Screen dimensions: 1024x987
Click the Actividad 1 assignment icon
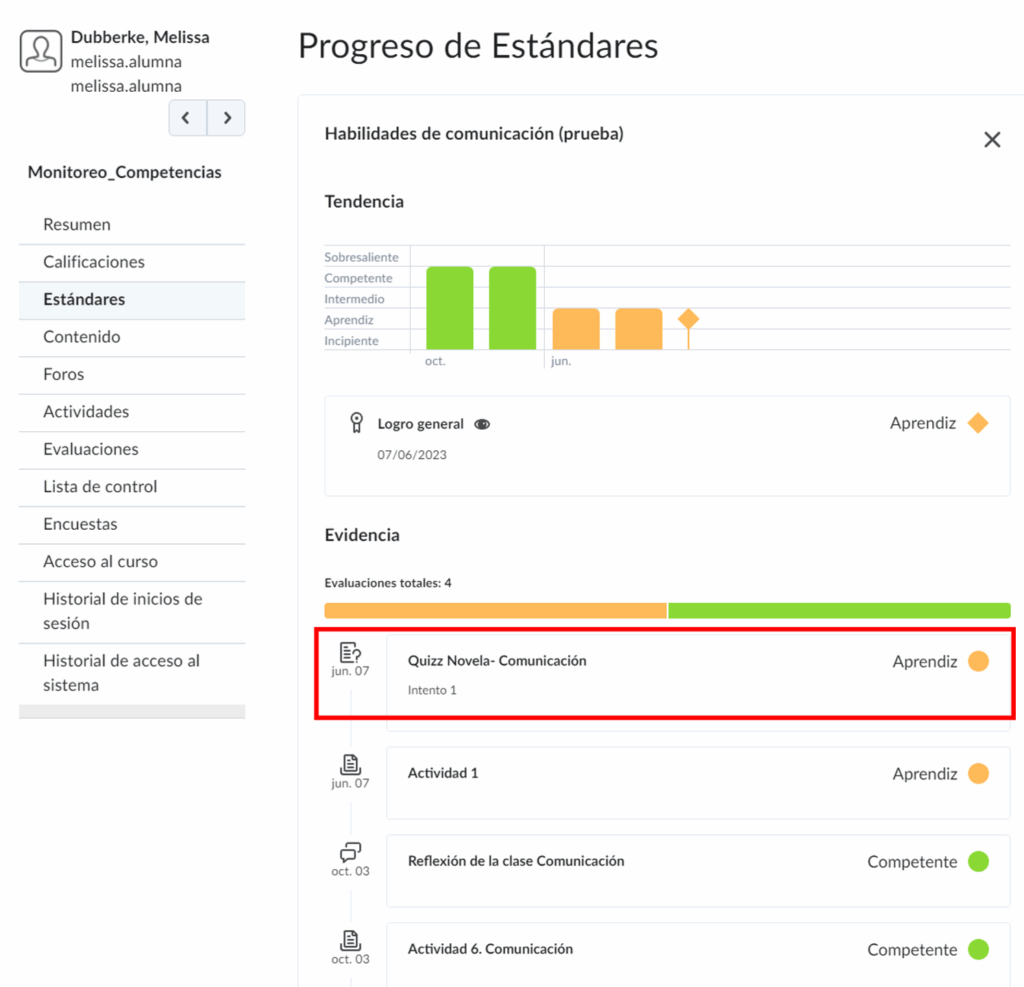350,765
